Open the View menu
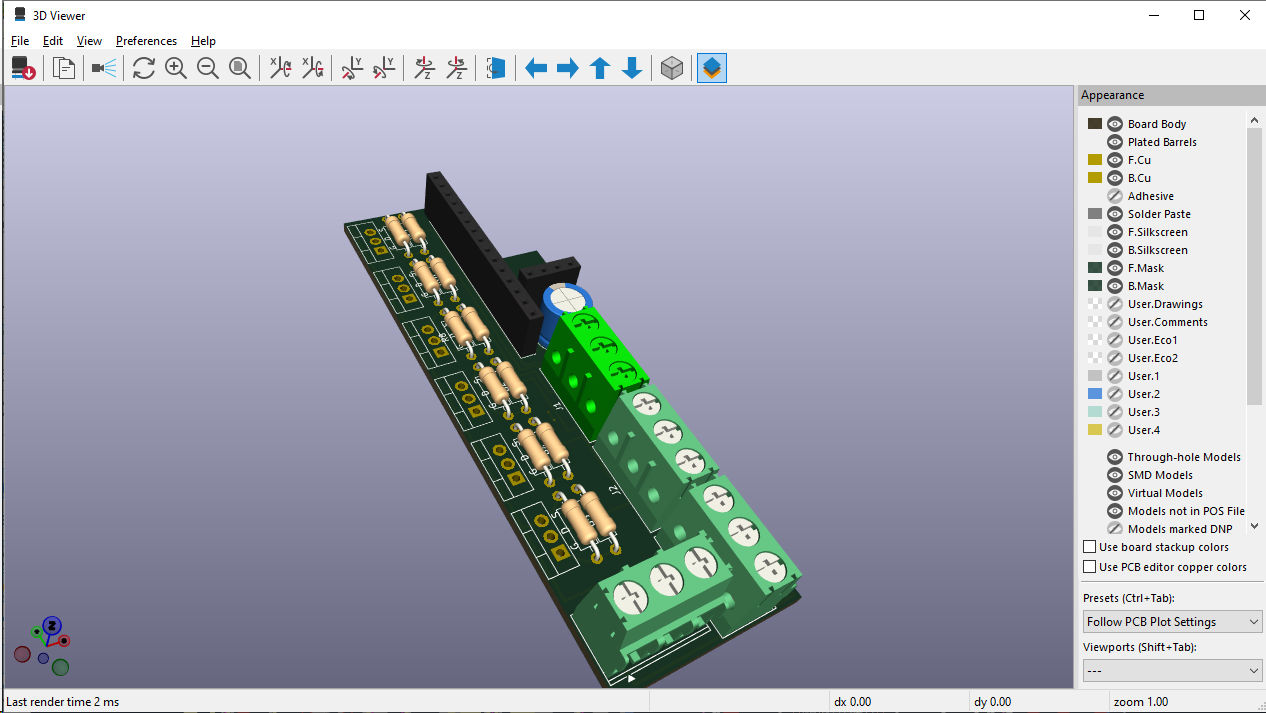 [x=89, y=41]
